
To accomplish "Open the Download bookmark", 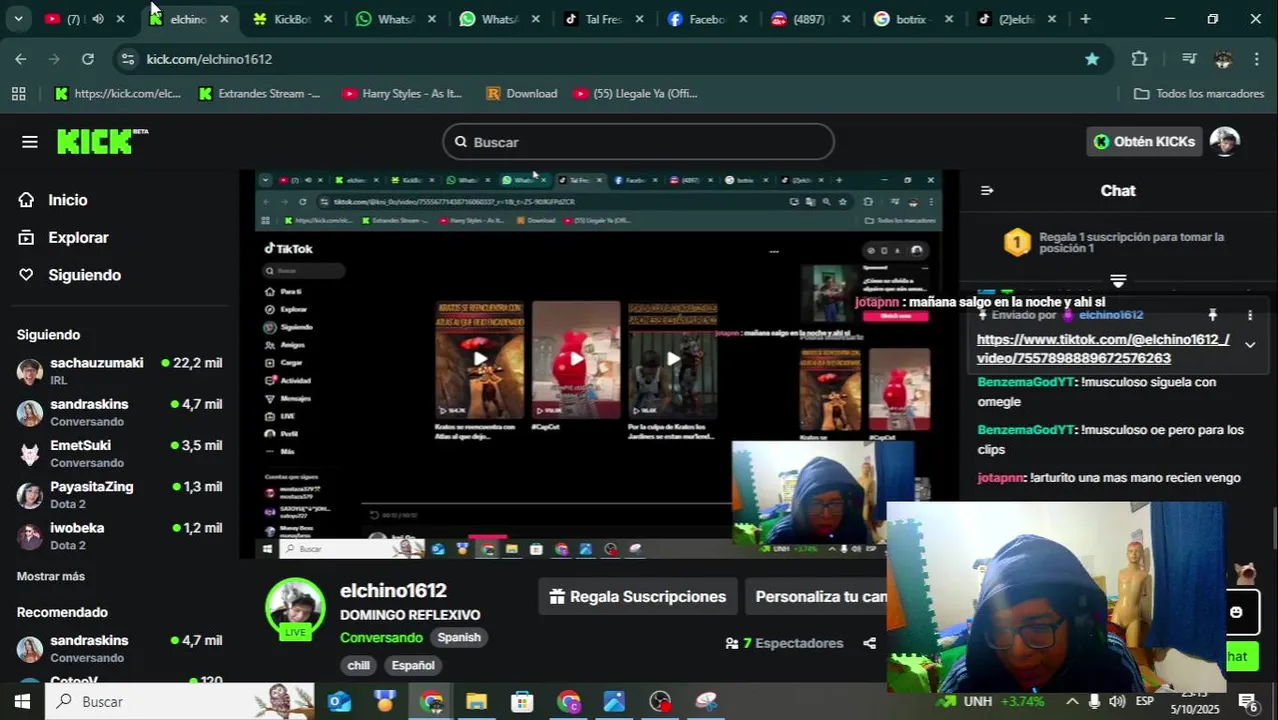I will tap(521, 93).
